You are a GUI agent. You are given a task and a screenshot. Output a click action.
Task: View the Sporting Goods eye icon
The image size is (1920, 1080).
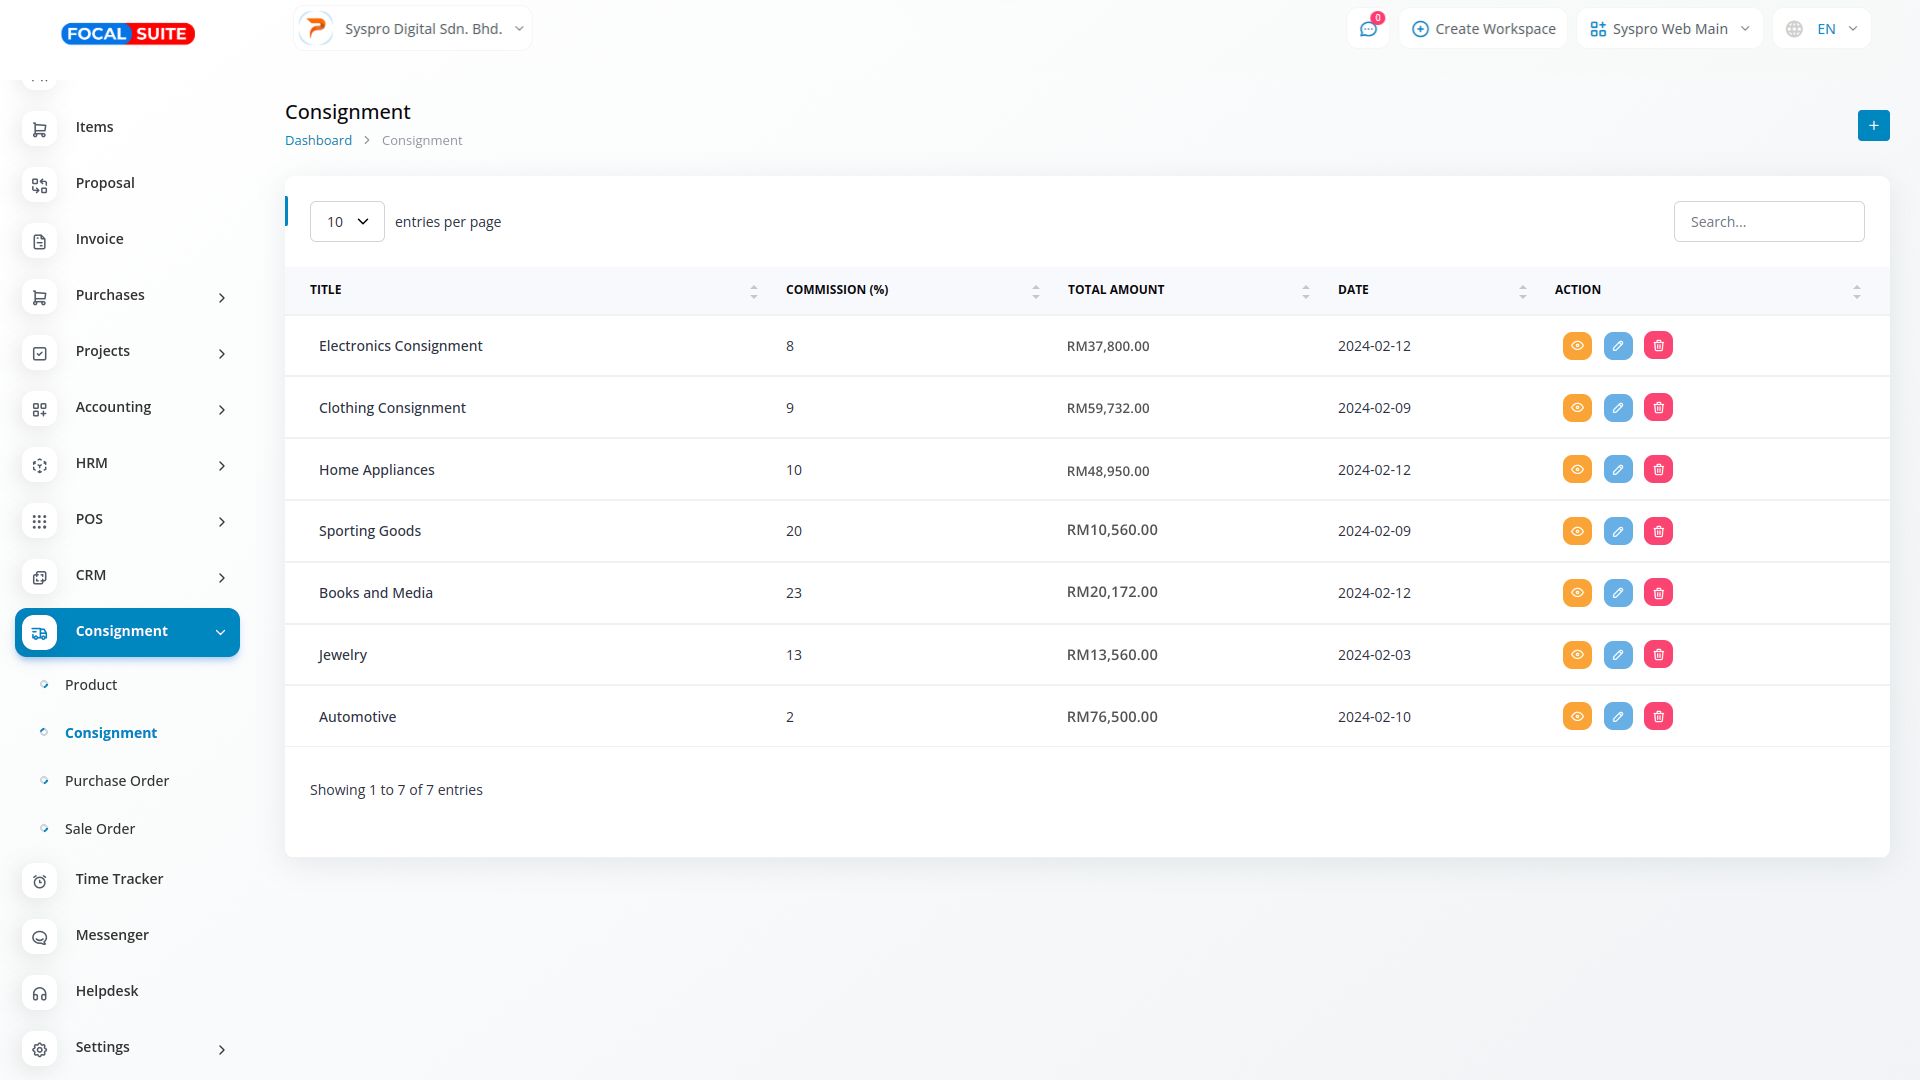point(1577,531)
